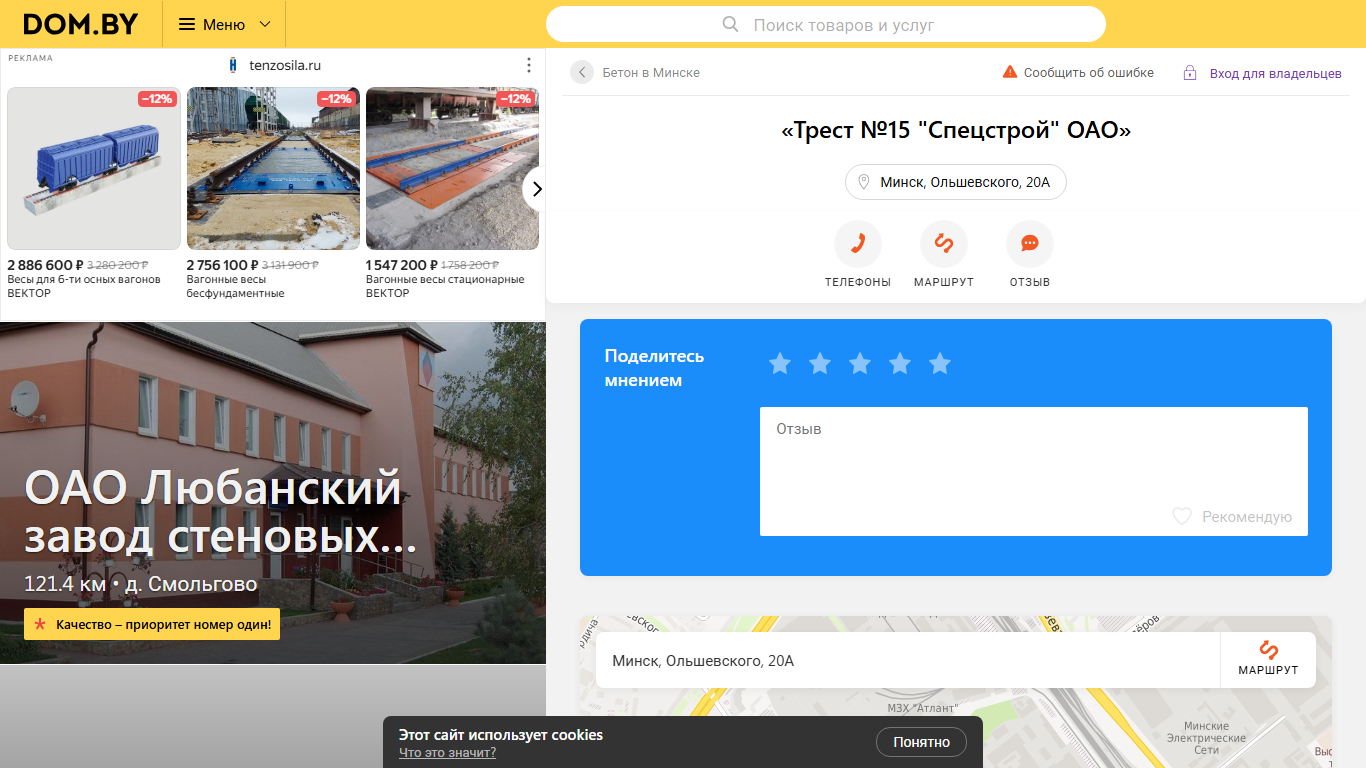Viewport: 1366px width, 768px height.
Task: Click the МАРШРУТ route icon under company title
Action: [x=944, y=244]
